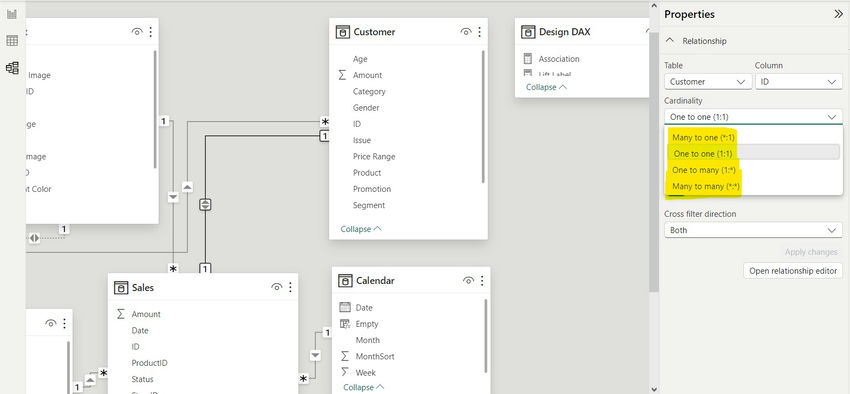Click sigma icon beside Sales Amount

coord(121,314)
